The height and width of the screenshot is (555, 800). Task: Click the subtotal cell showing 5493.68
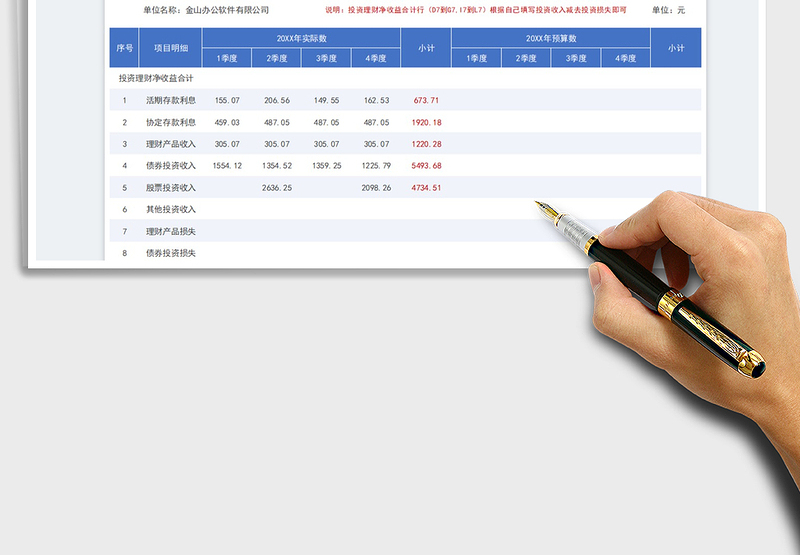pyautogui.click(x=426, y=166)
